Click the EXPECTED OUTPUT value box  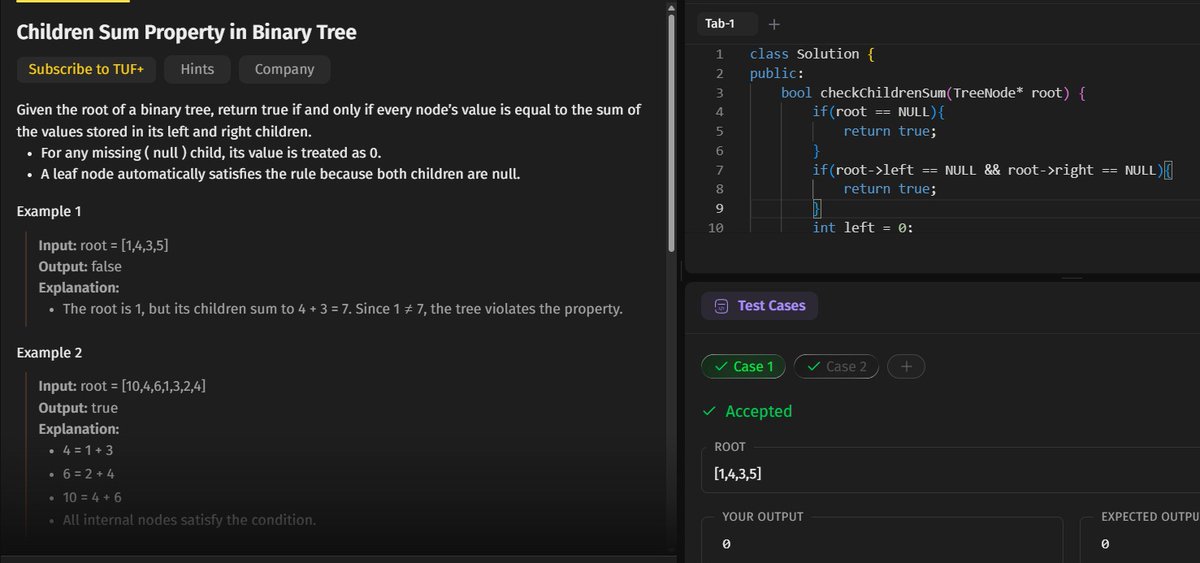tap(1140, 545)
